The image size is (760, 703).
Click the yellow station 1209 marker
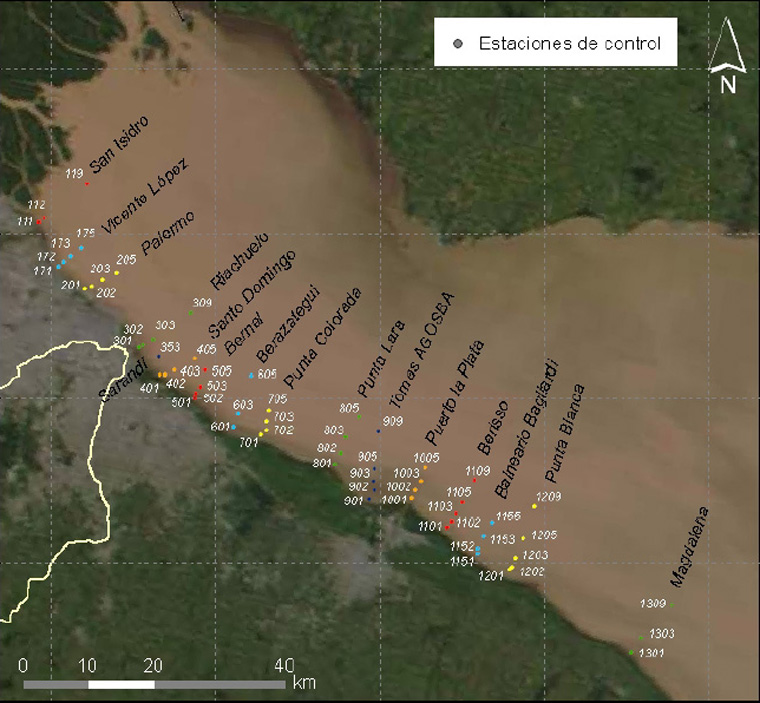coord(534,506)
